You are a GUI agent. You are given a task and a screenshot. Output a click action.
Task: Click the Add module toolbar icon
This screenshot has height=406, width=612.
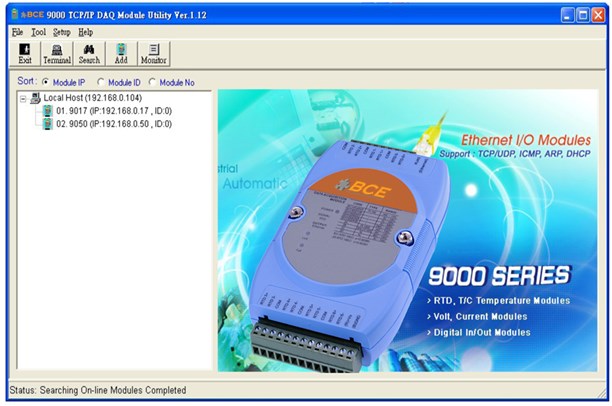121,53
